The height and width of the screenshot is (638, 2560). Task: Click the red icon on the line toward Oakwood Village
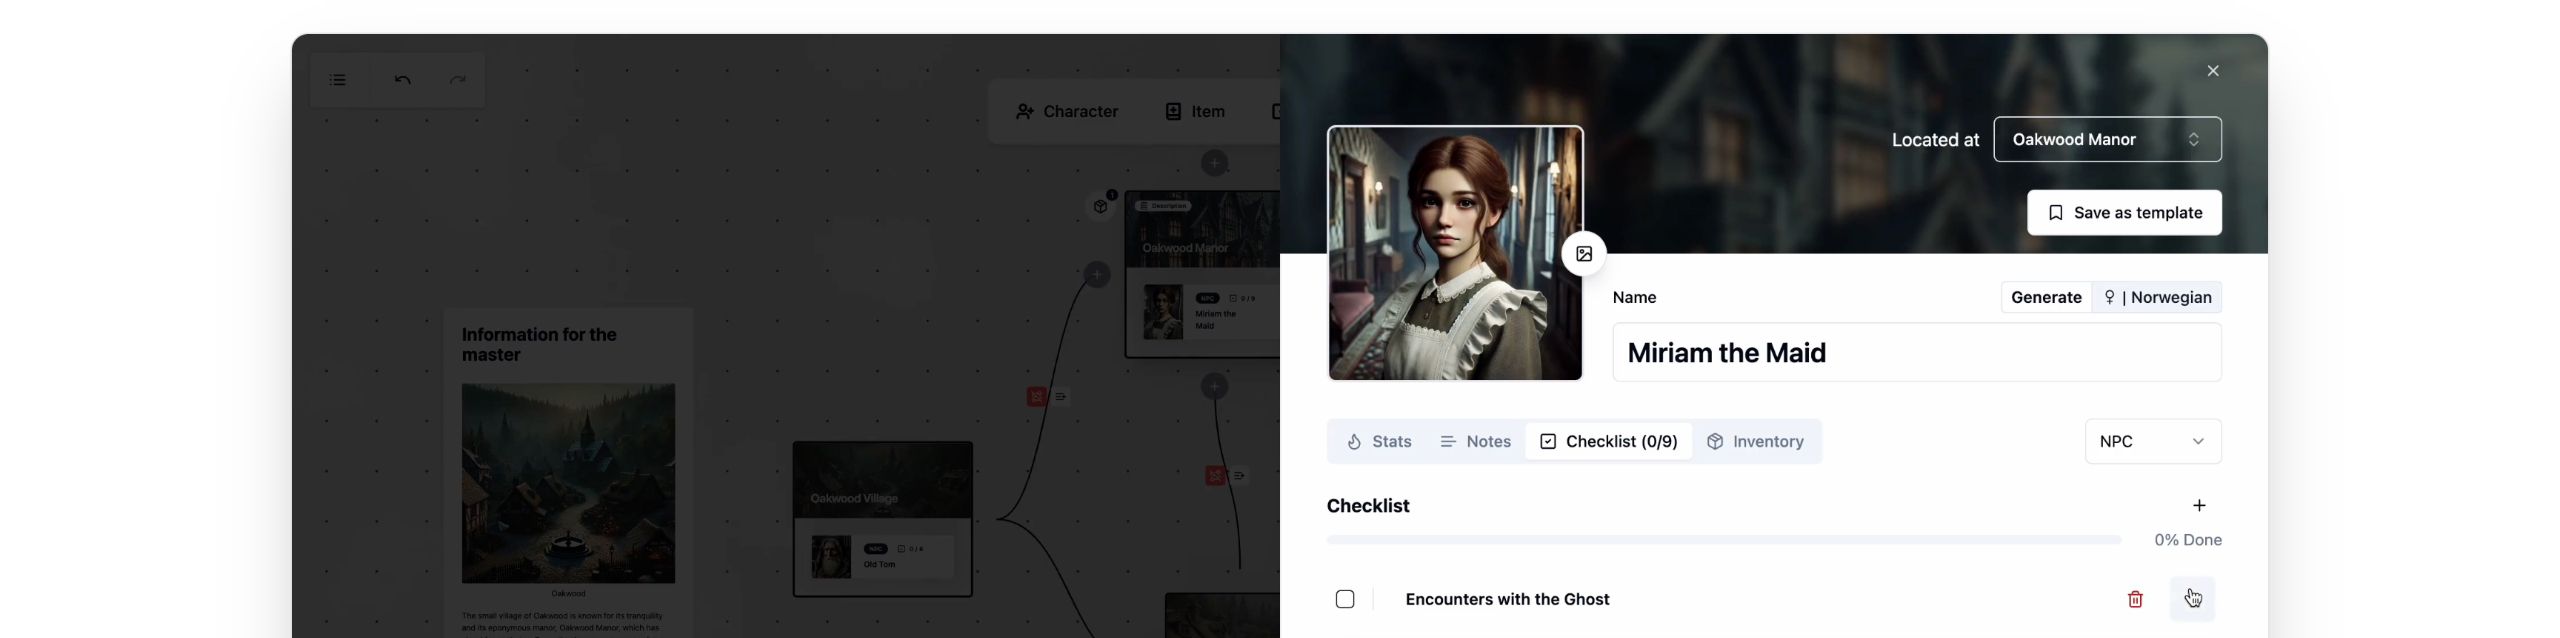(x=1036, y=397)
